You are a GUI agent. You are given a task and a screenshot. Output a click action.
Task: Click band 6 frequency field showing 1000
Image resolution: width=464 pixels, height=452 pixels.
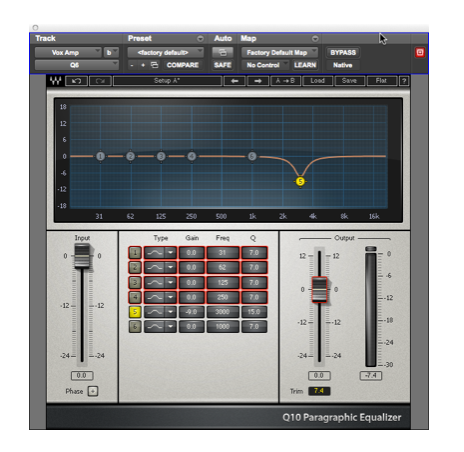(x=223, y=327)
